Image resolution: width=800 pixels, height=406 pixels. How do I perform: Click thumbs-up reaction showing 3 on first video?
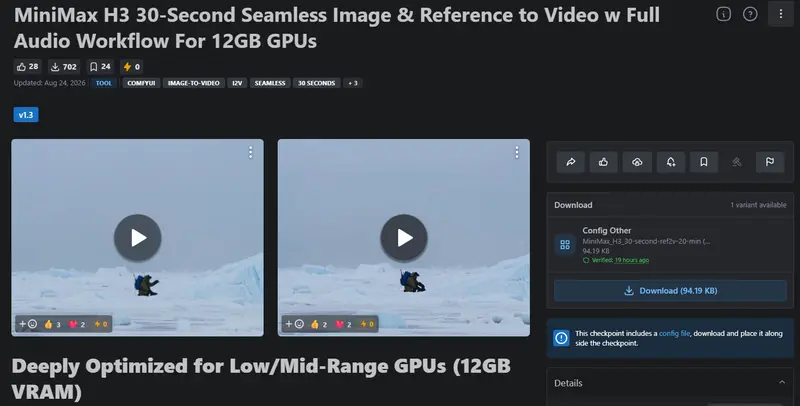pos(52,324)
